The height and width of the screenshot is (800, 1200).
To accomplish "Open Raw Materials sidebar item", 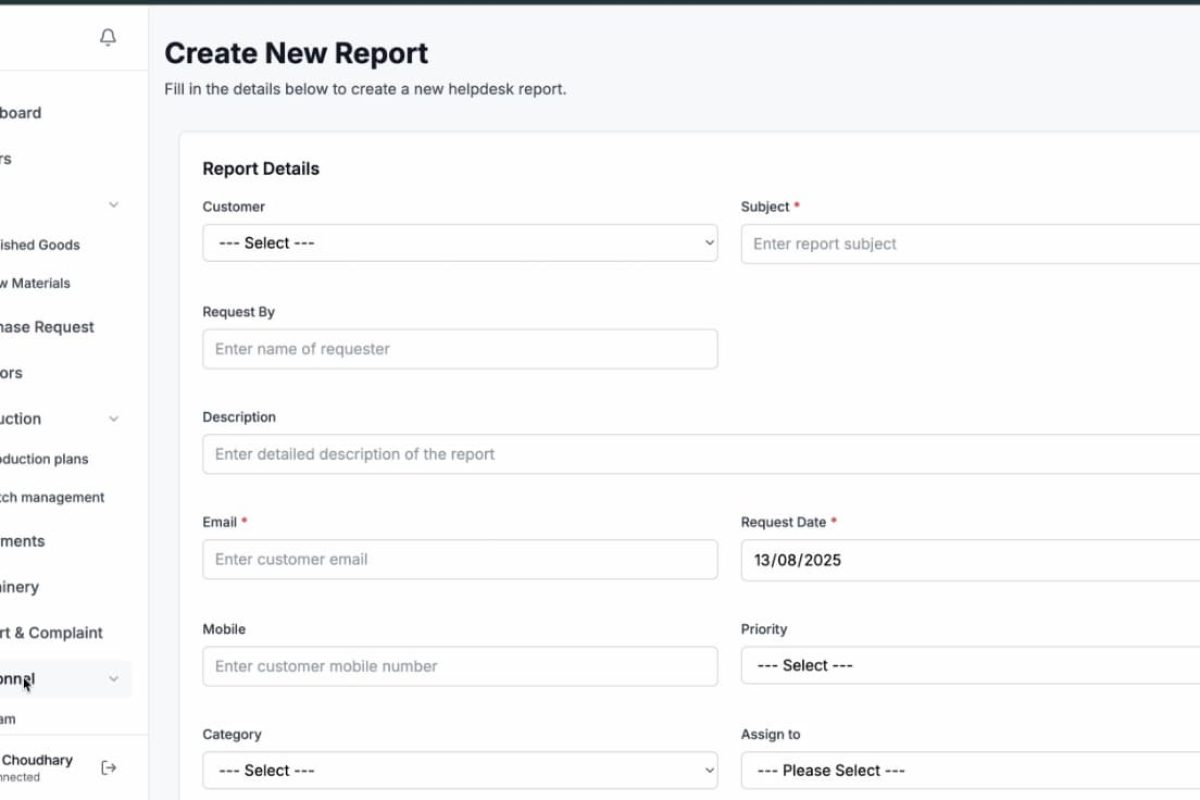I will pyautogui.click(x=35, y=283).
